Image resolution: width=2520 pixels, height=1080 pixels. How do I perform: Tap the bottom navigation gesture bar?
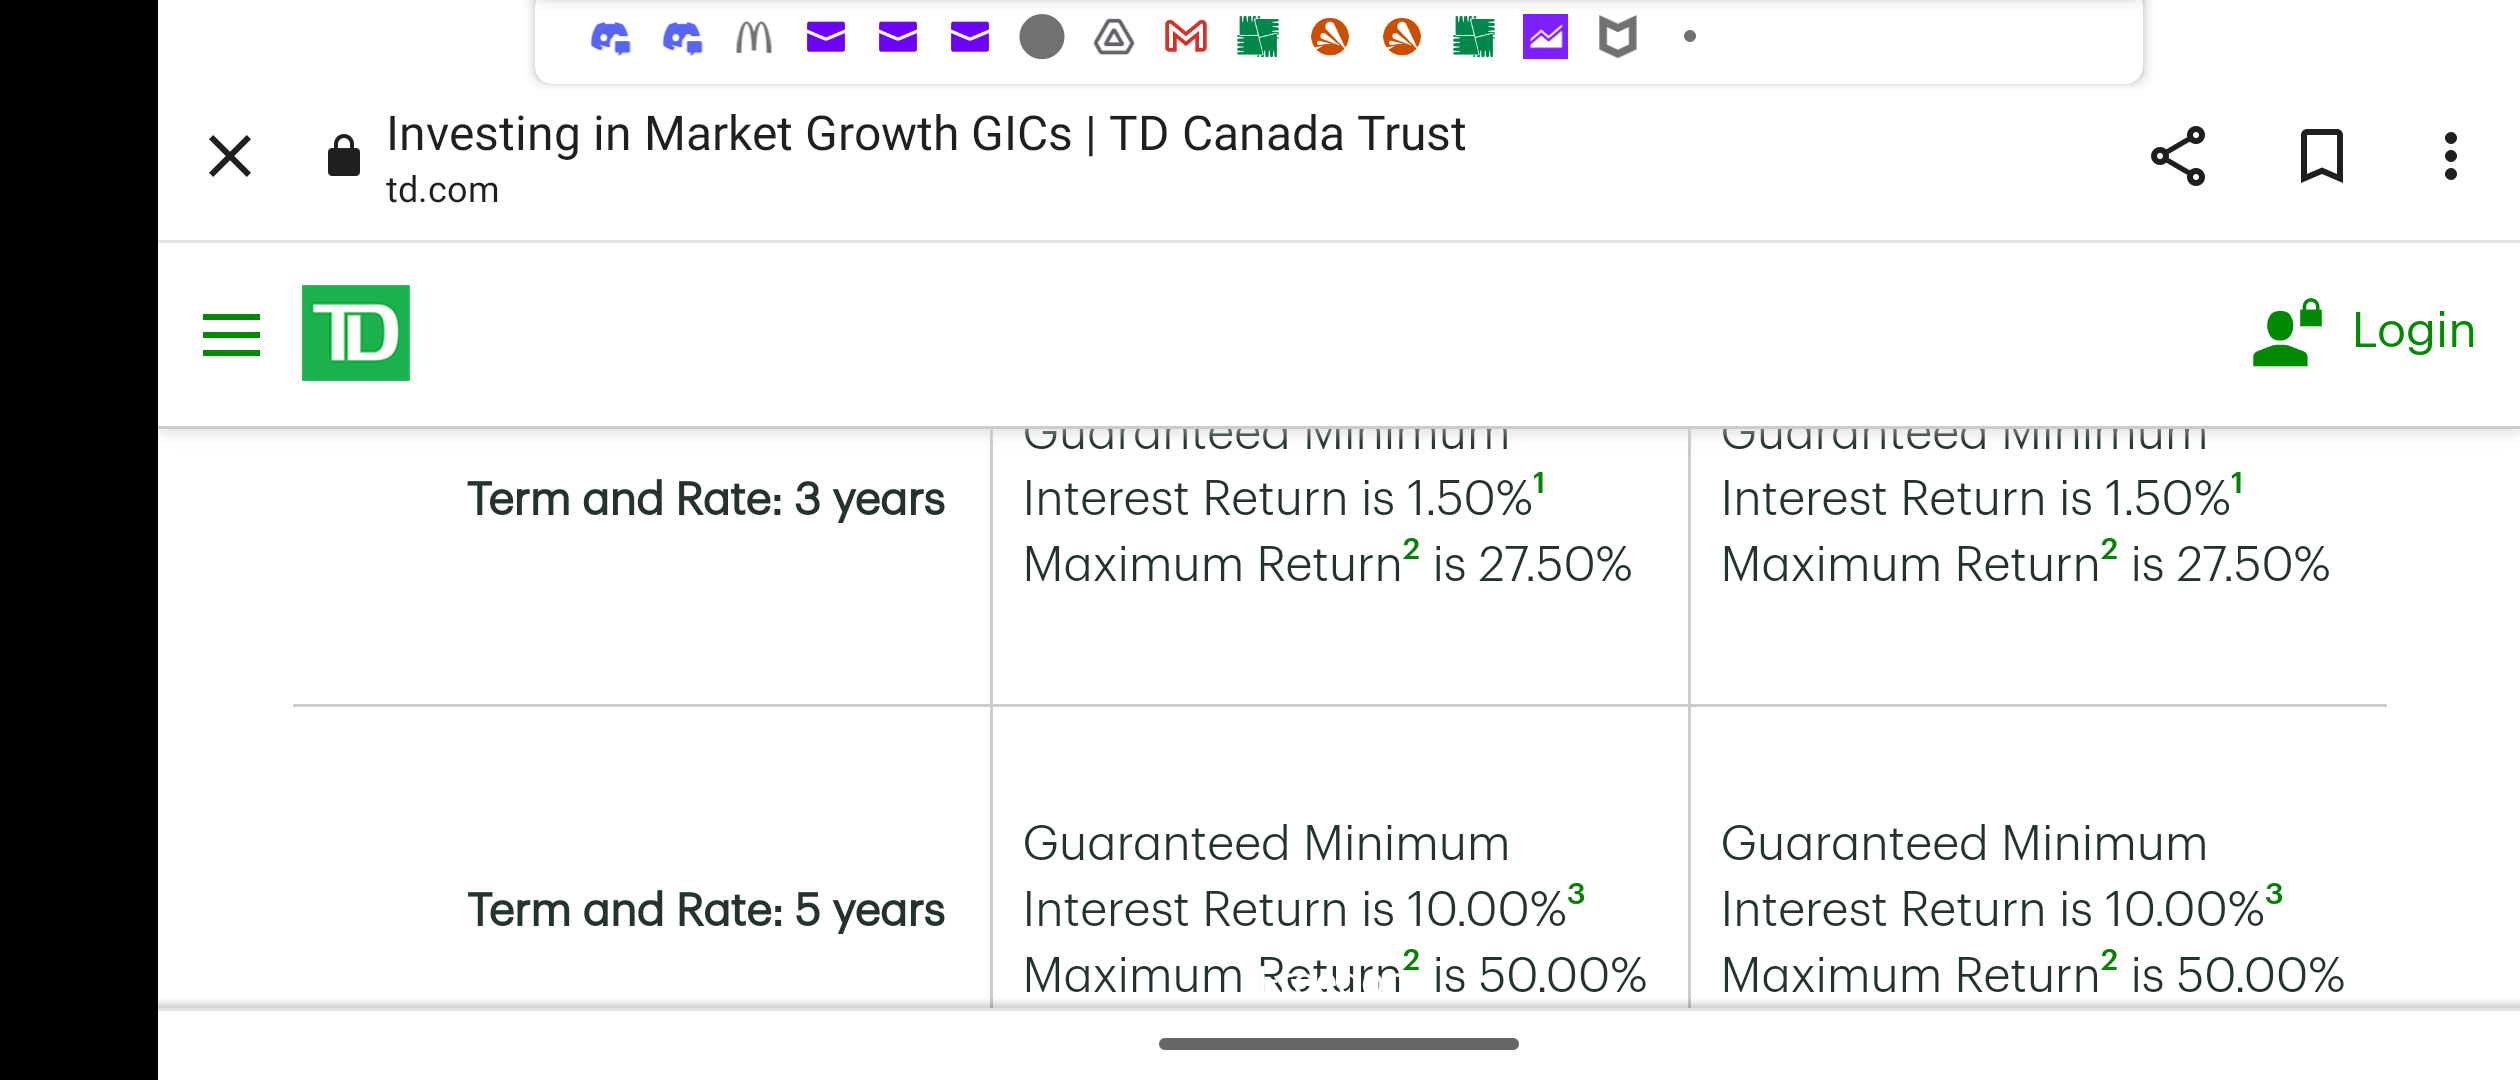tap(1338, 1044)
